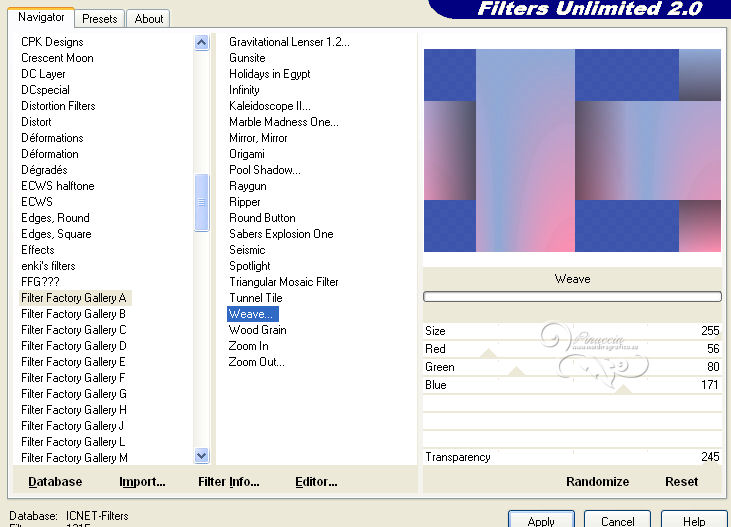Select DCspecial category
Image resolution: width=731 pixels, height=527 pixels.
click(45, 90)
